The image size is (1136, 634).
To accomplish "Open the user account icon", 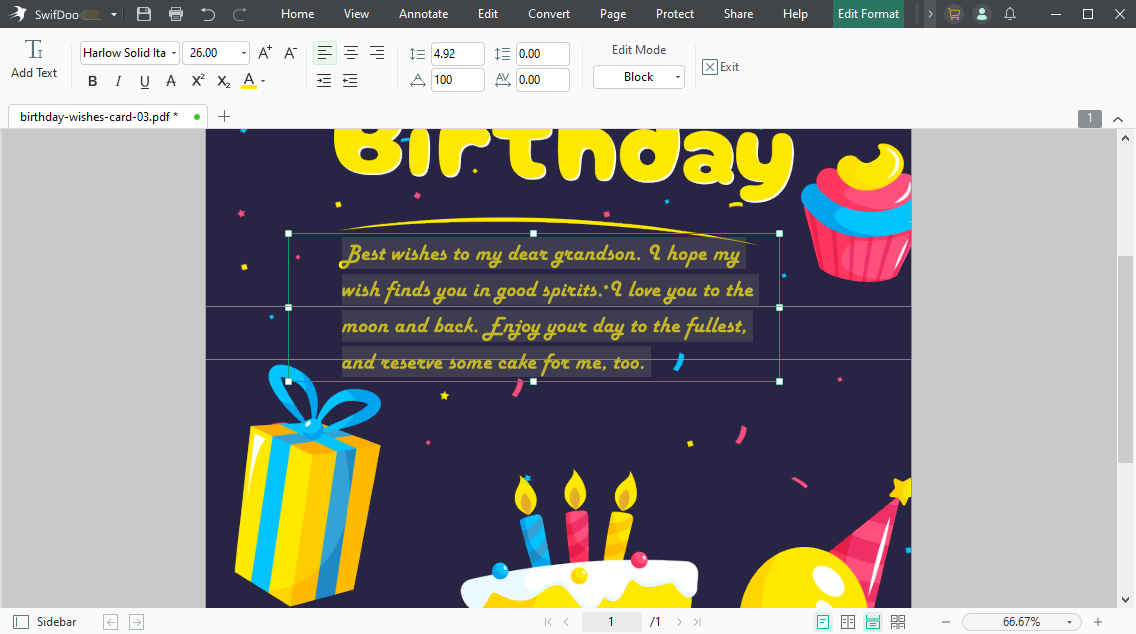I will (982, 14).
